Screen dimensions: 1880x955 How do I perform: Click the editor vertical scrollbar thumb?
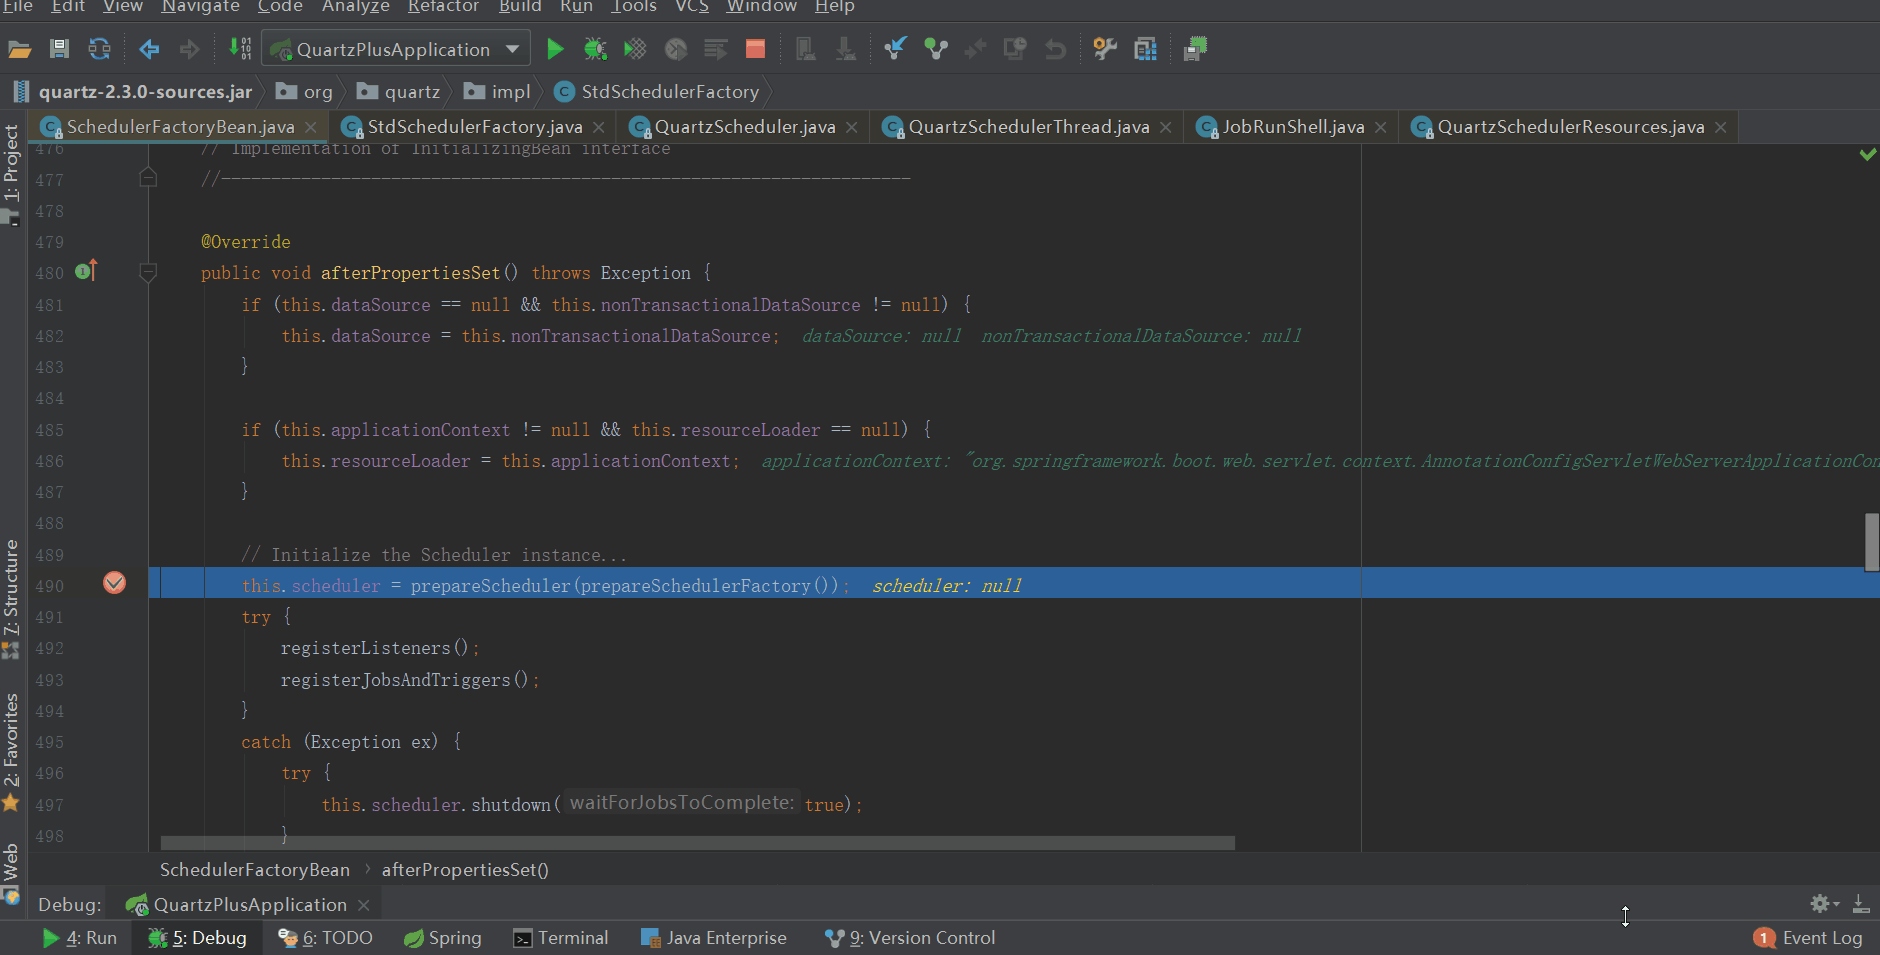tap(1871, 541)
